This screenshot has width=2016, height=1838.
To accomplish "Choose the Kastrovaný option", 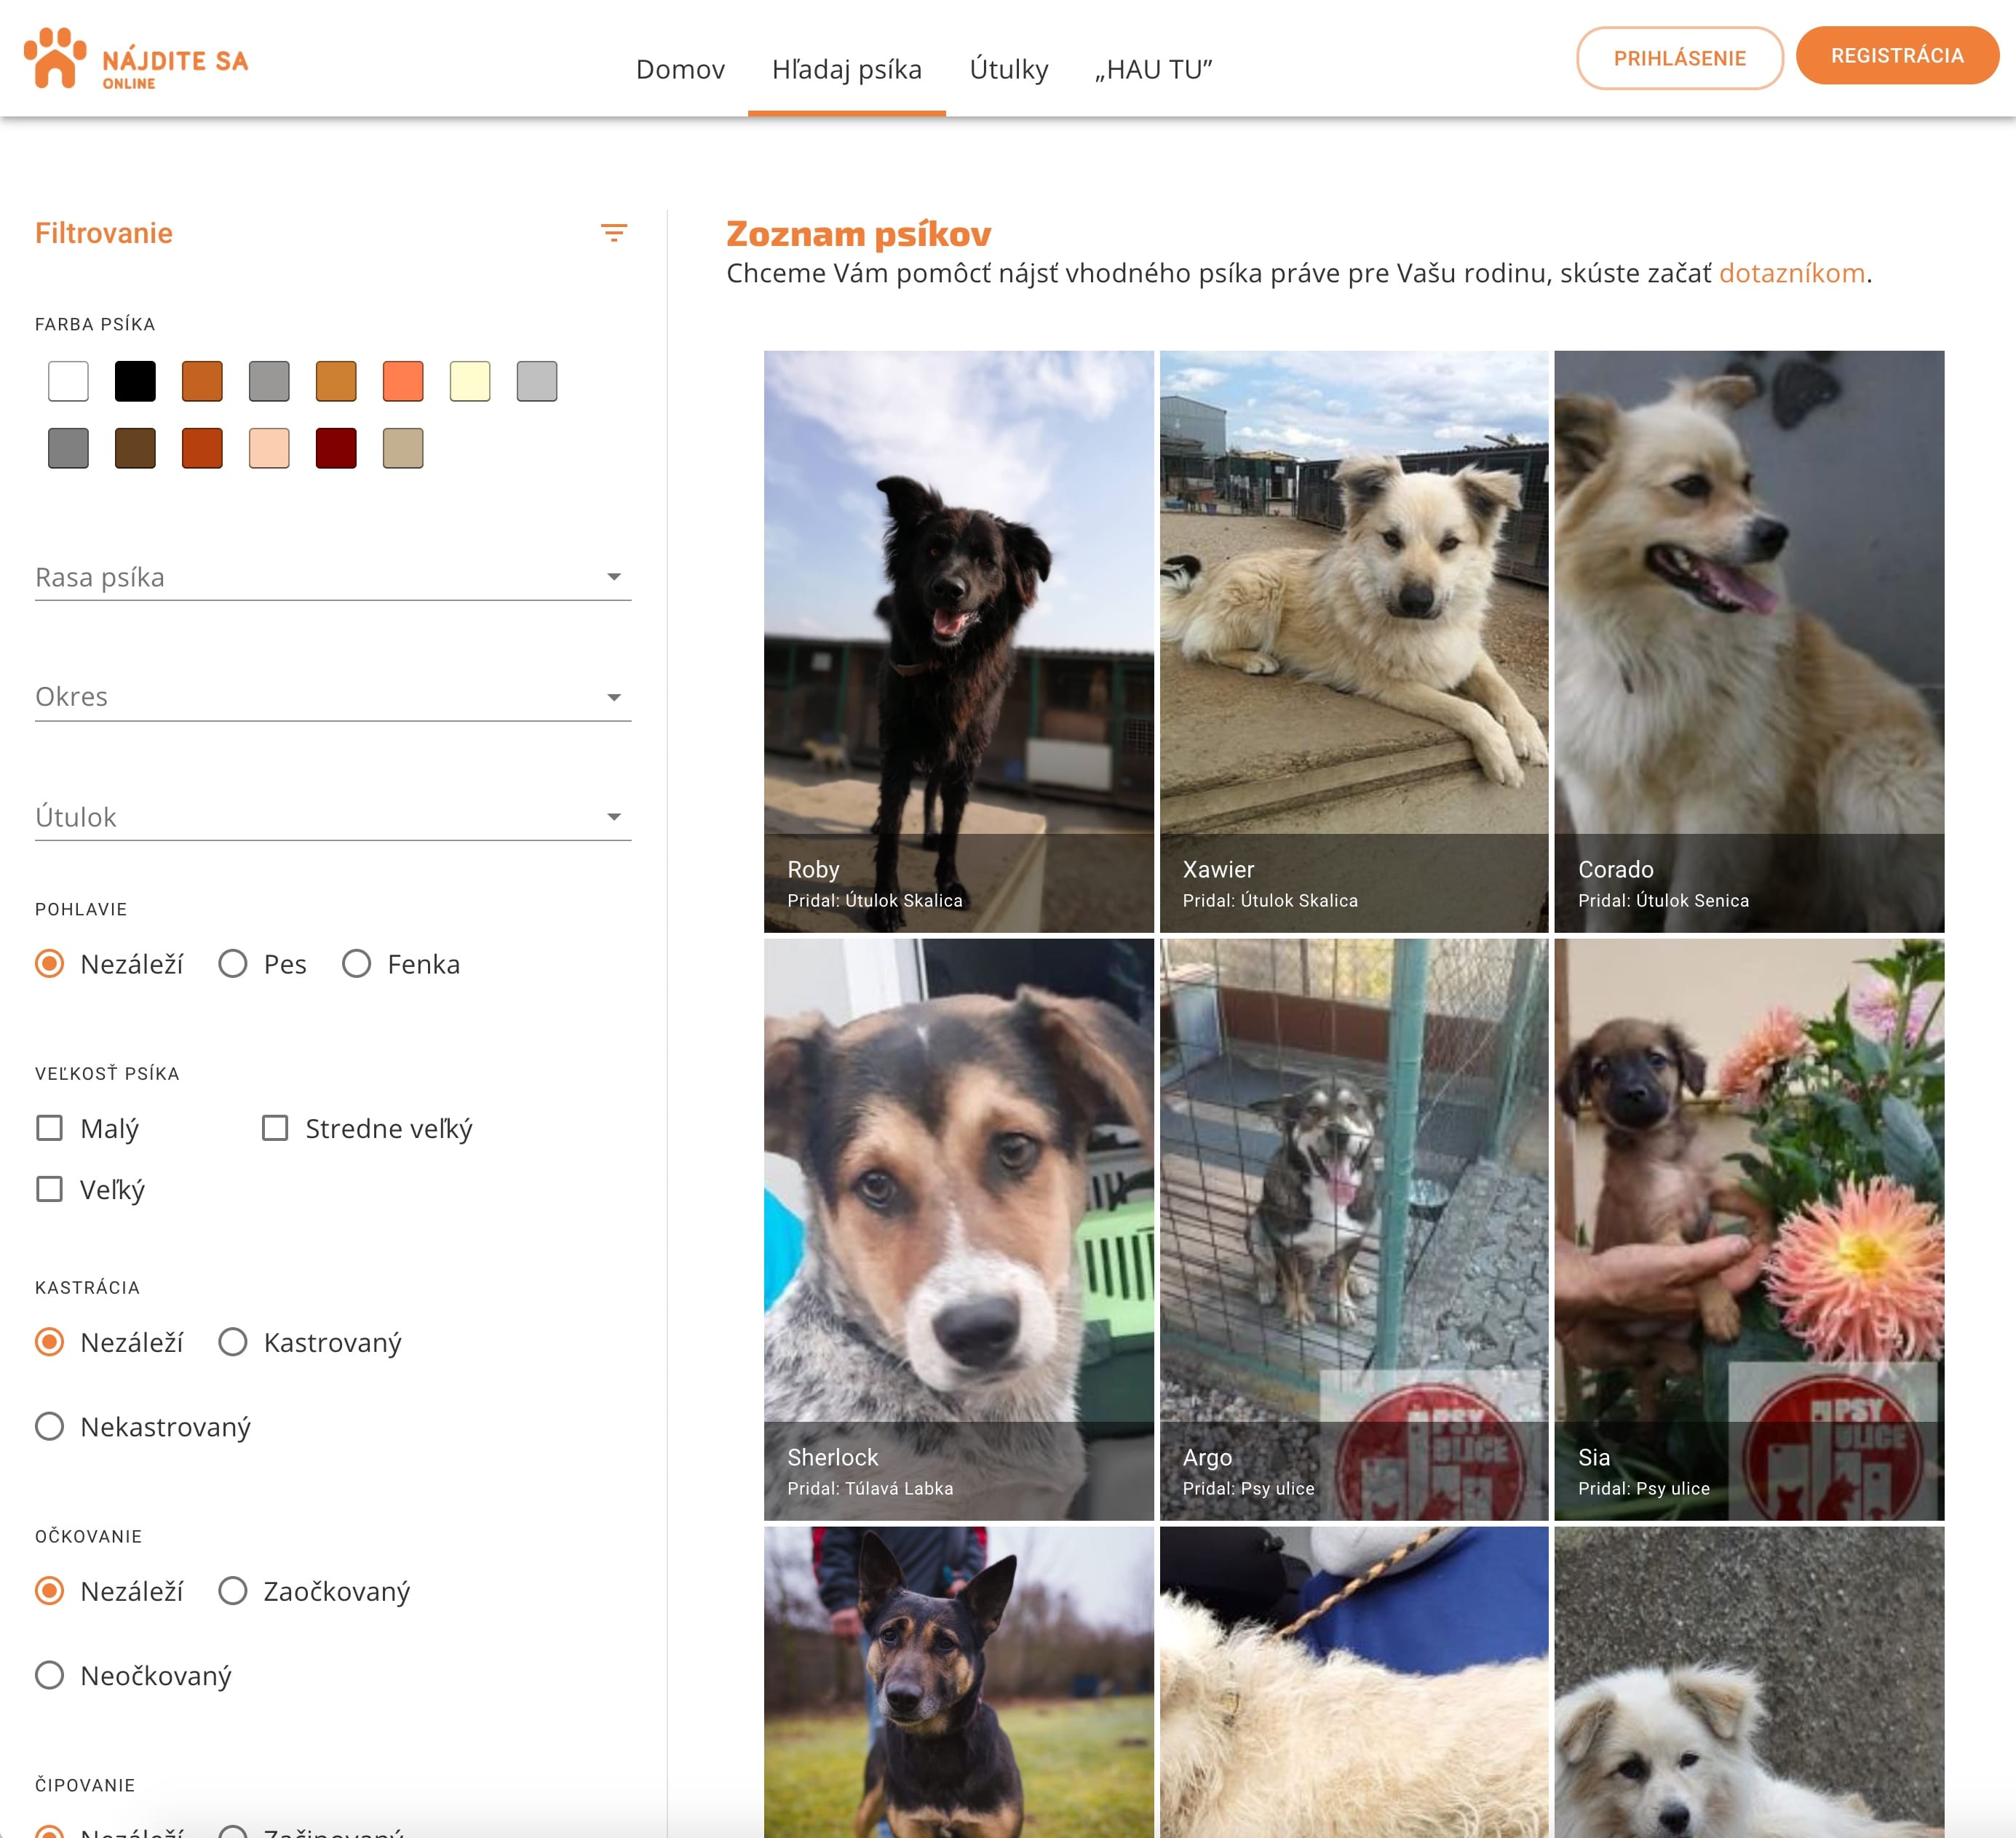I will (x=310, y=1342).
